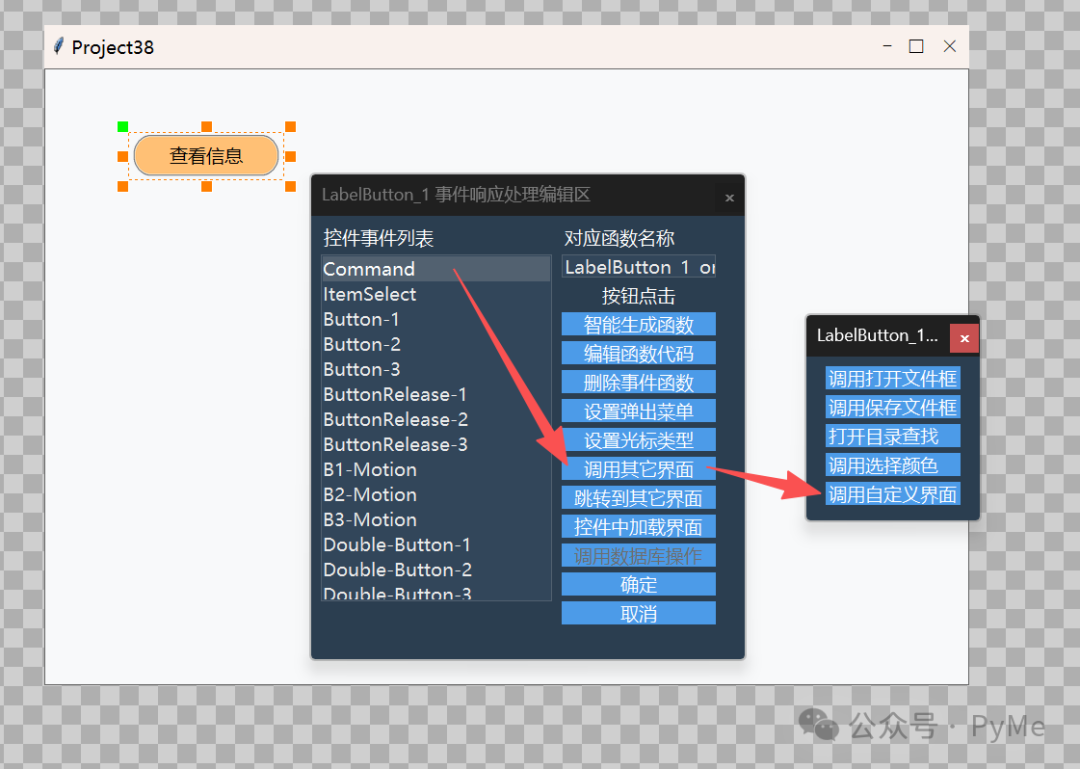
Task: Click 智能生成函数 button
Action: click(x=638, y=324)
